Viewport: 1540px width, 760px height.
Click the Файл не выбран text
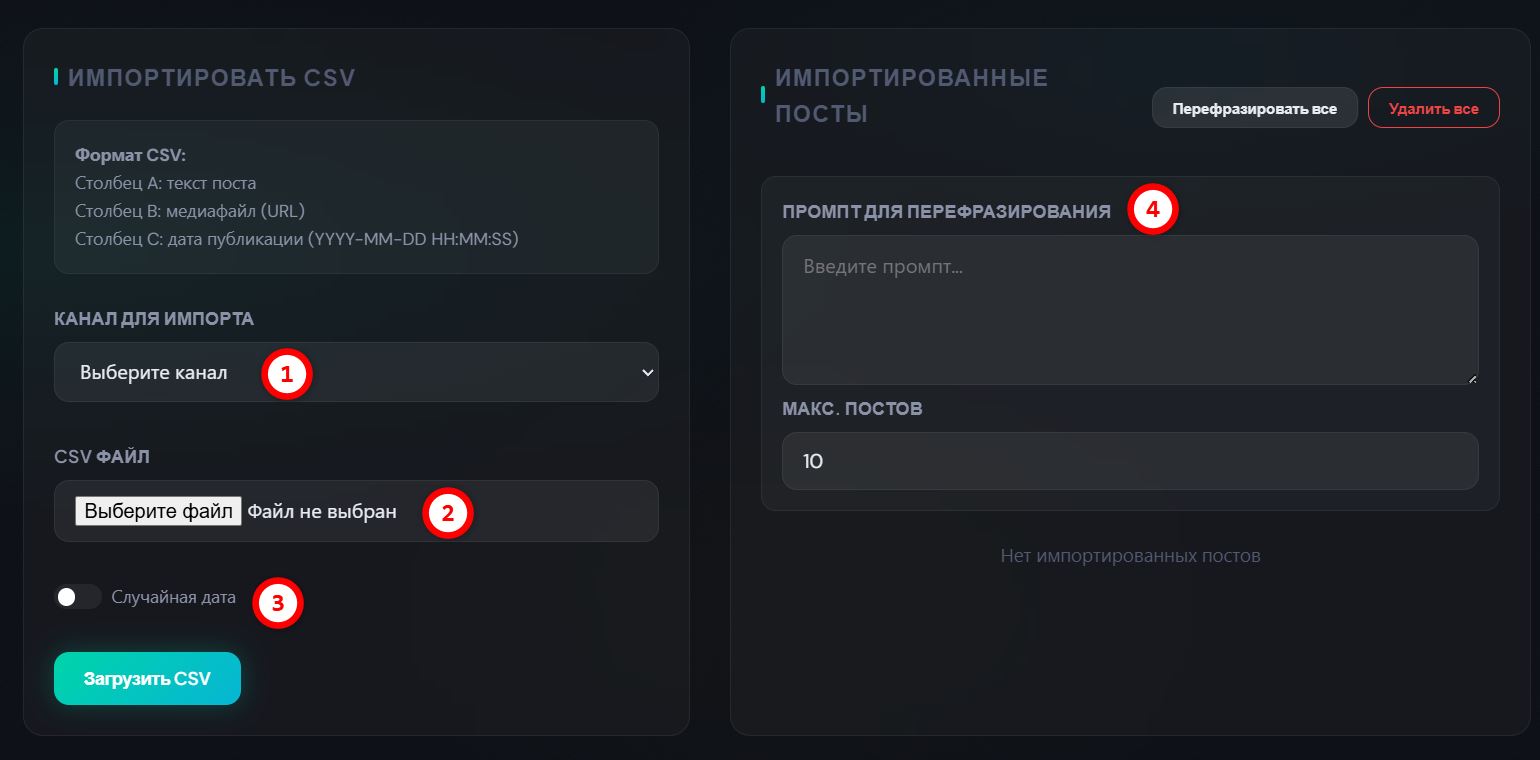[x=322, y=511]
